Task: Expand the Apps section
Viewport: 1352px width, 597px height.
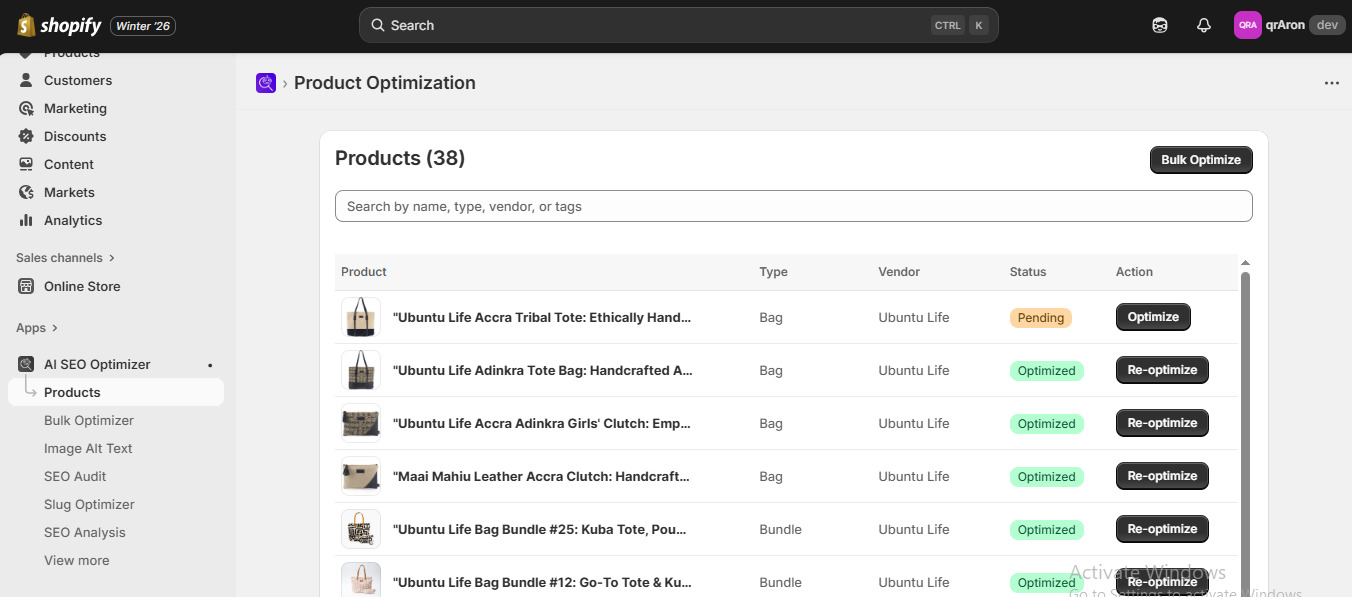Action: coord(37,327)
